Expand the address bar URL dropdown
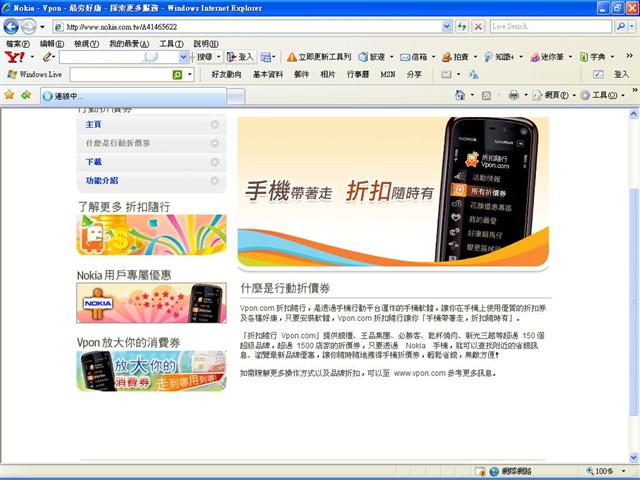Screen dimensions: 640x480 tap(447, 27)
